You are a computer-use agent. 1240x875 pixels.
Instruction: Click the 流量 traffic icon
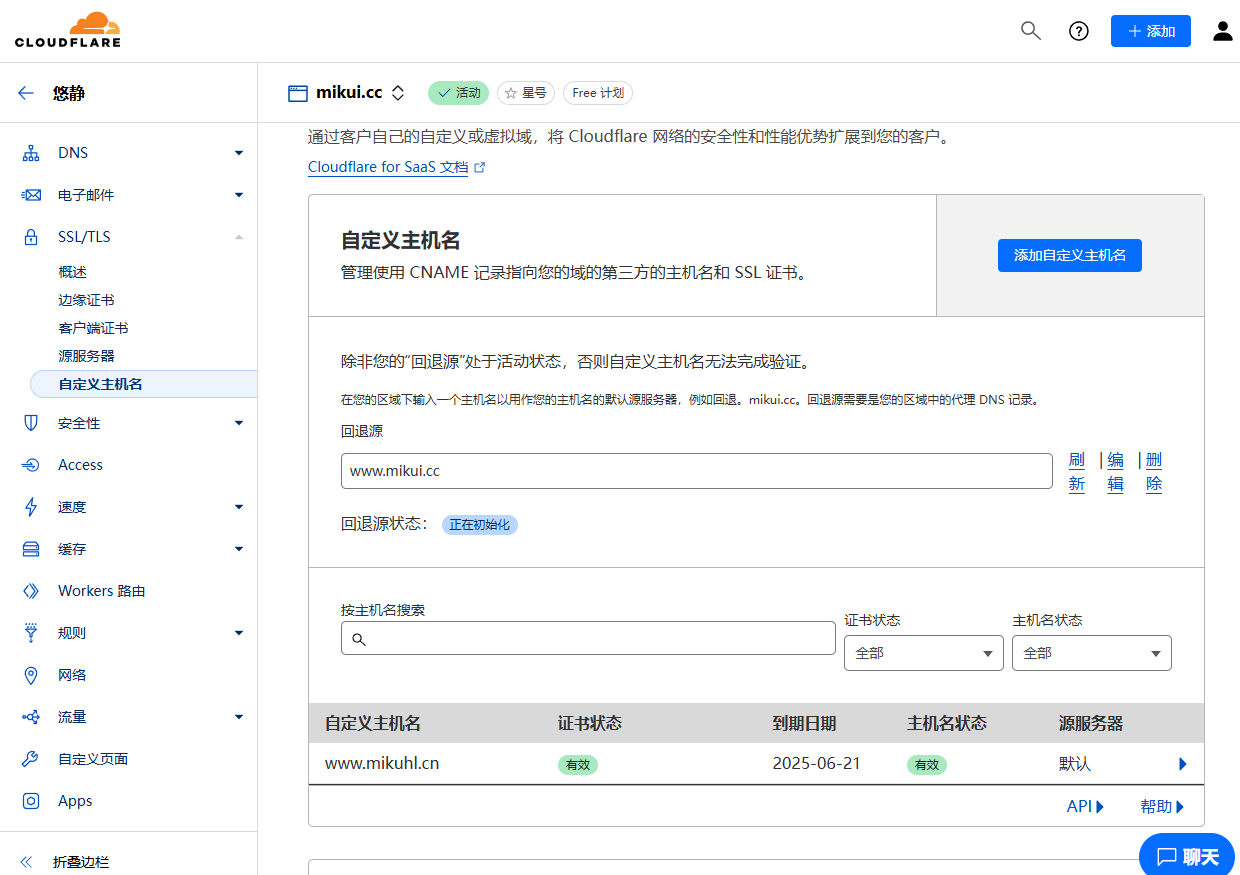tap(31, 717)
